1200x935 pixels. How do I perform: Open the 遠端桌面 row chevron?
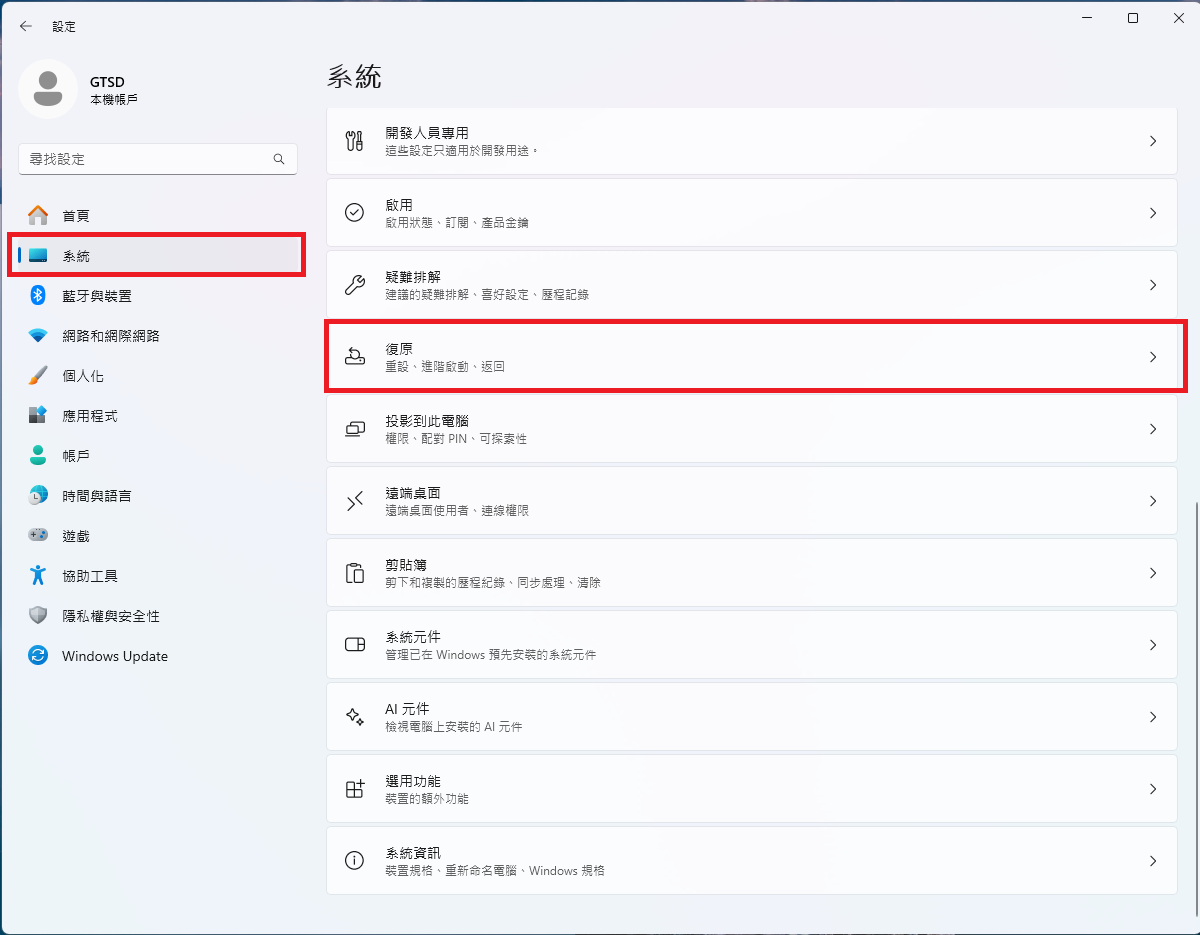(1153, 501)
